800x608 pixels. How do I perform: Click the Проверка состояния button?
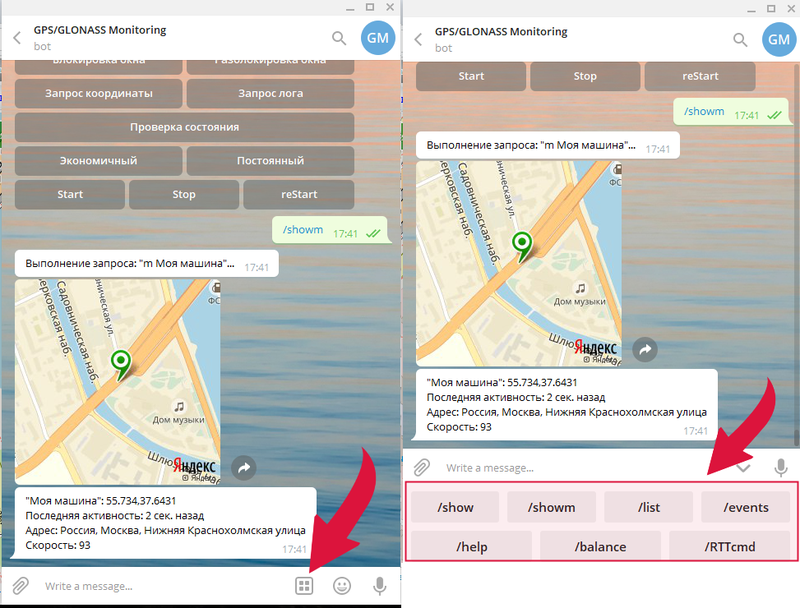pyautogui.click(x=184, y=127)
